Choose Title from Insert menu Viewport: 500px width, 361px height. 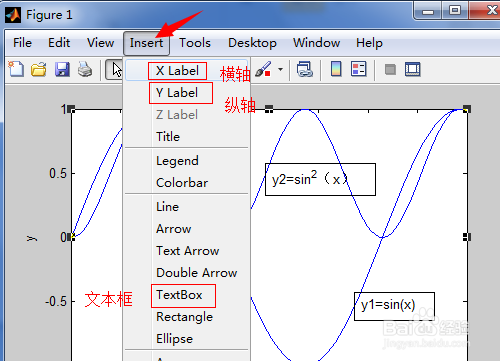[187, 137]
